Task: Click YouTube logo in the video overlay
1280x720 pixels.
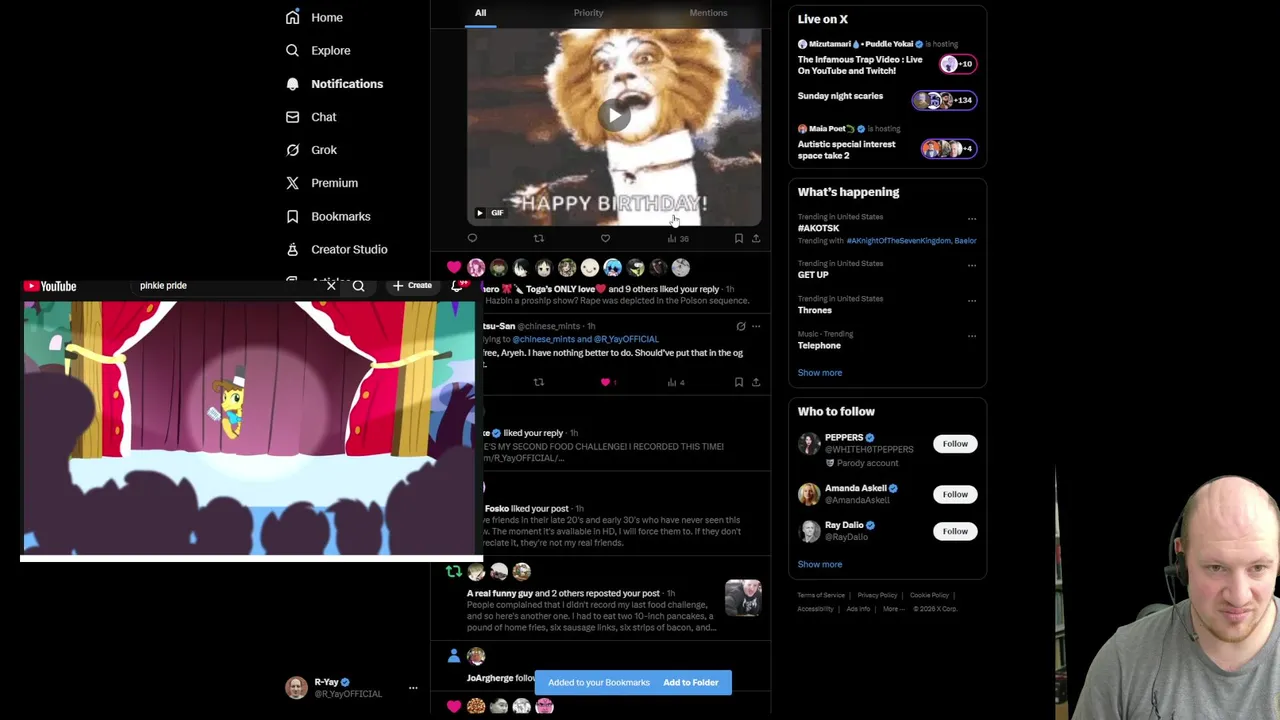Action: click(50, 286)
